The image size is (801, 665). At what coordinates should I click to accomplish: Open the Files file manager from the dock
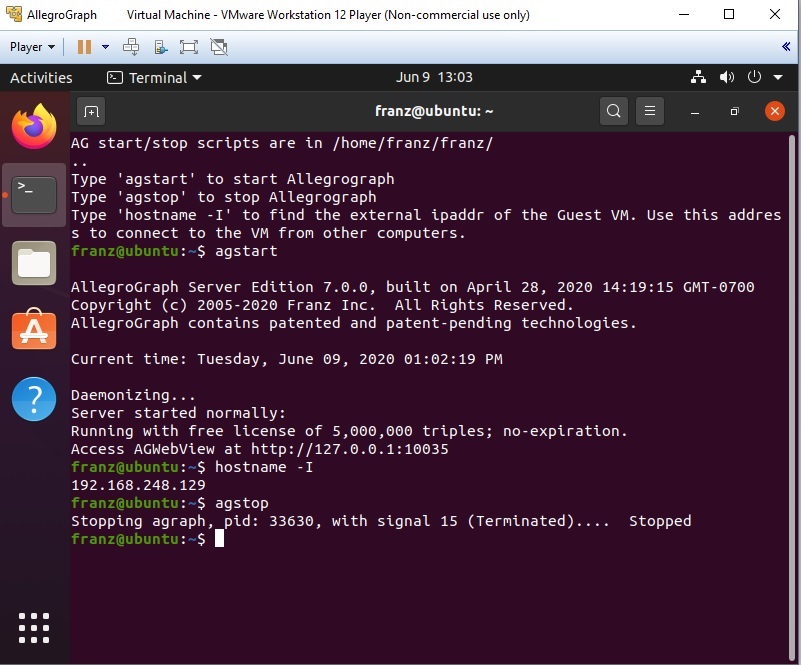click(x=34, y=264)
